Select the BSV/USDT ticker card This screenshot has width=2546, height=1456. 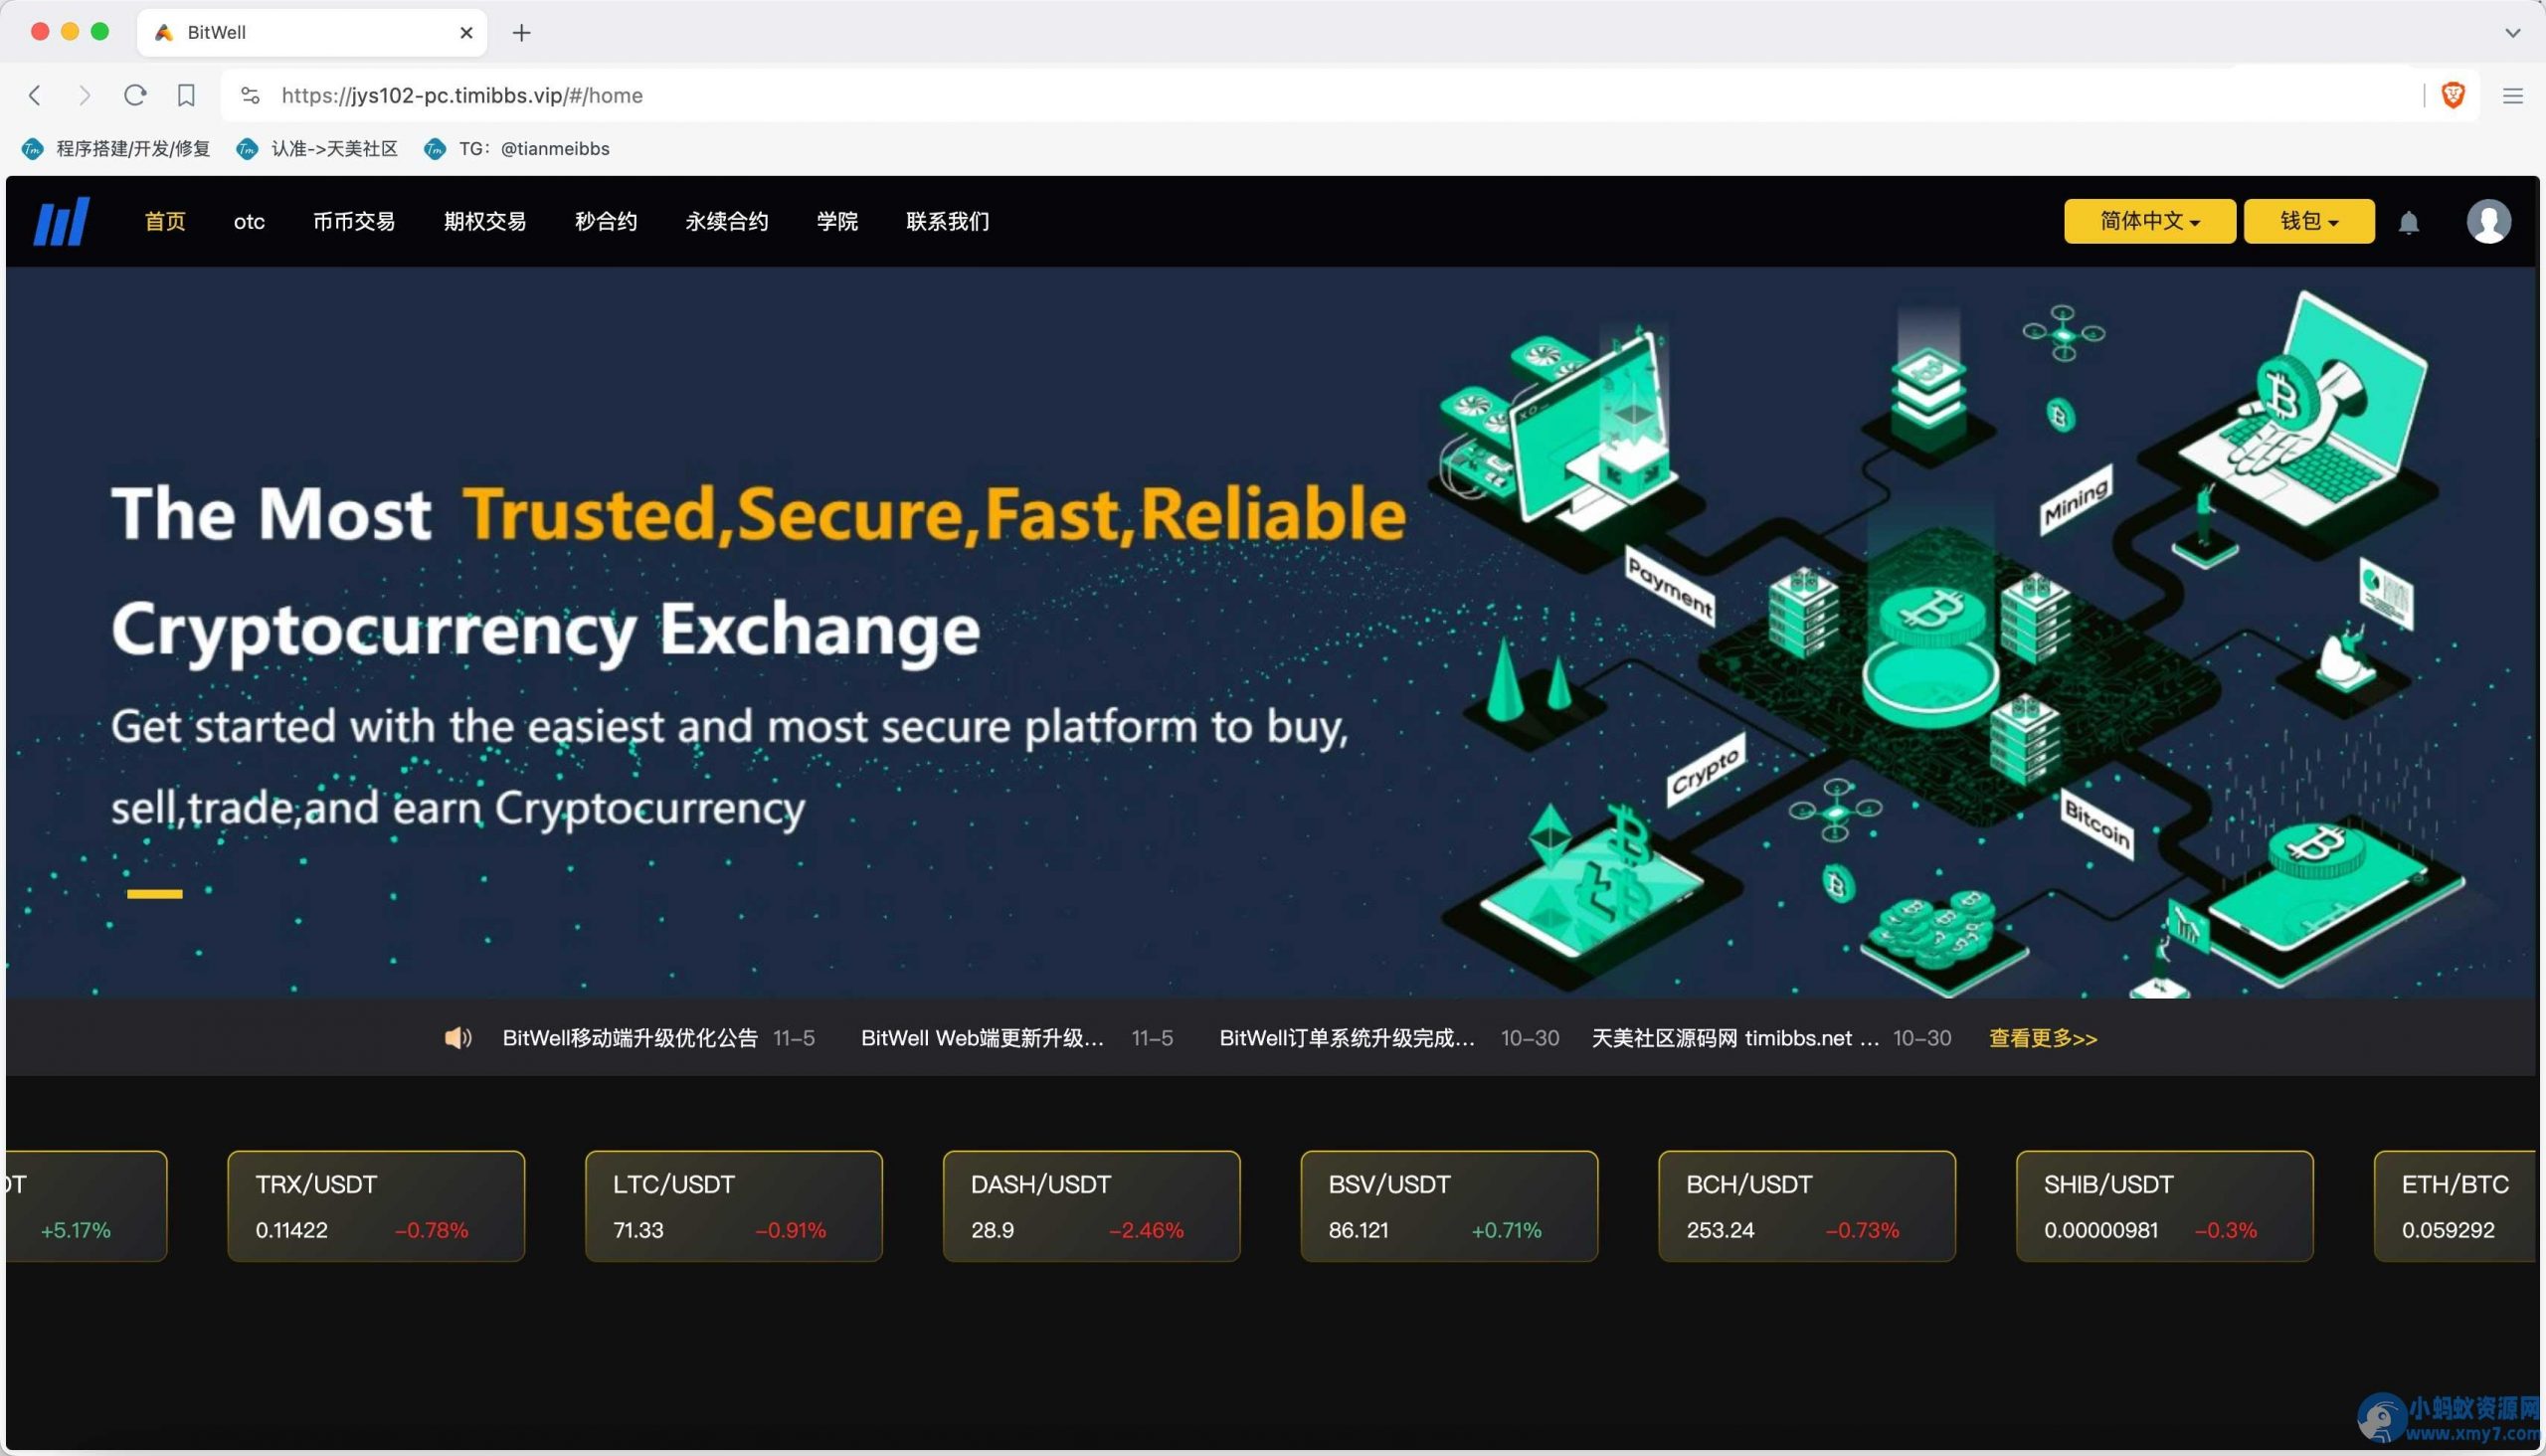[1449, 1206]
